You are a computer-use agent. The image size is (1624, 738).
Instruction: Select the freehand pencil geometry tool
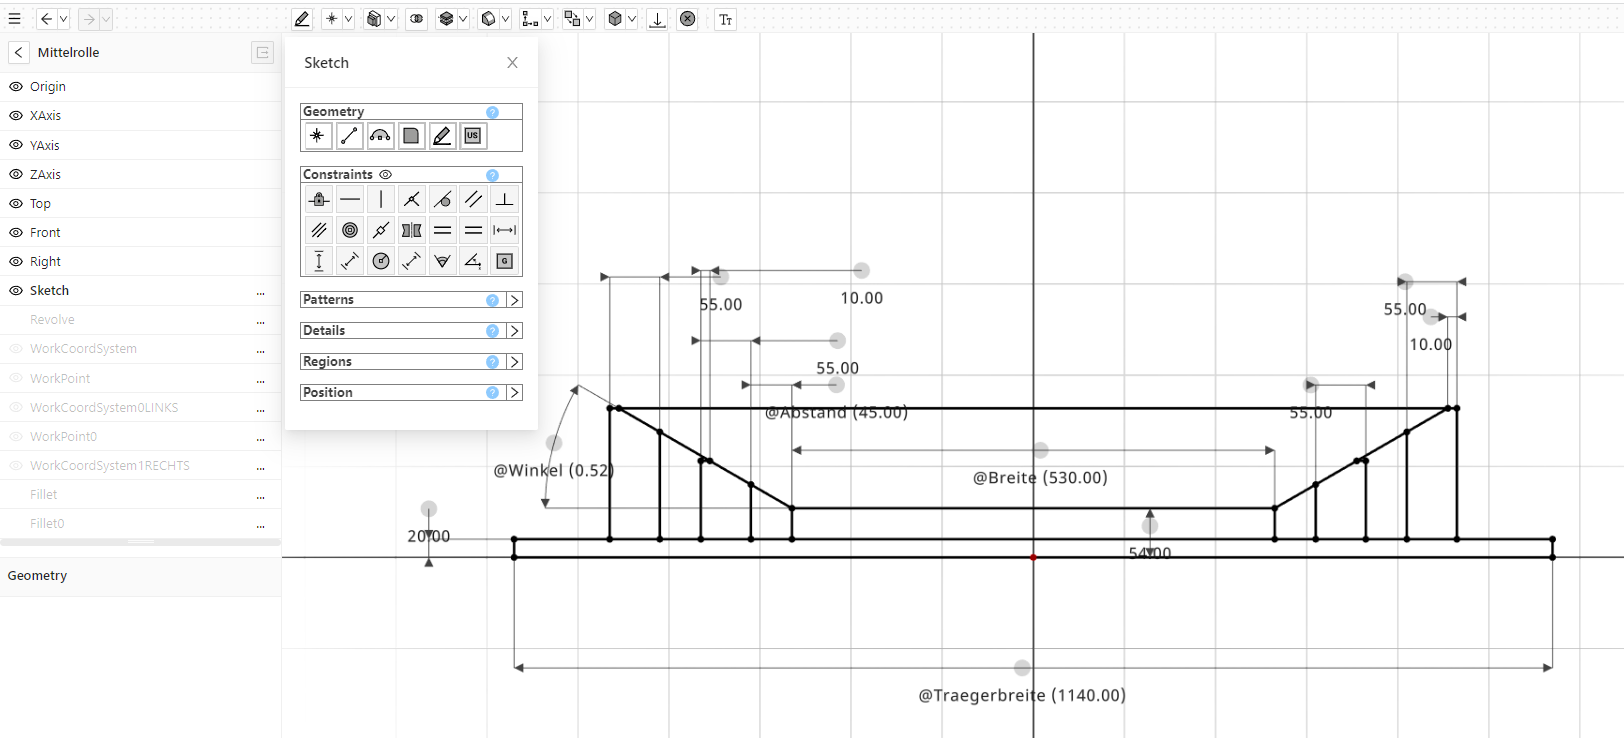[442, 136]
